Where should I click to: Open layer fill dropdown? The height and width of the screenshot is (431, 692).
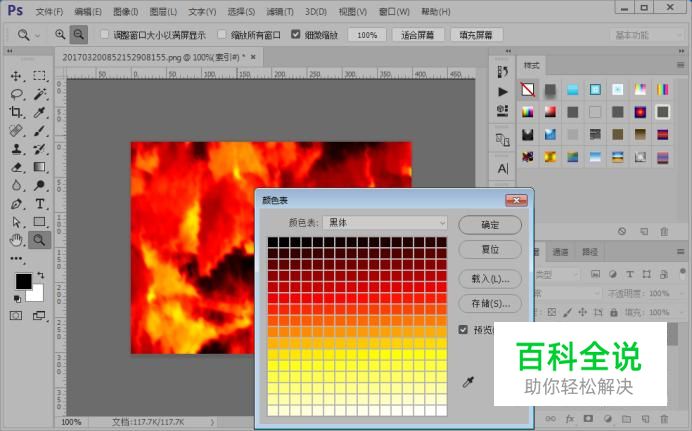[x=680, y=312]
